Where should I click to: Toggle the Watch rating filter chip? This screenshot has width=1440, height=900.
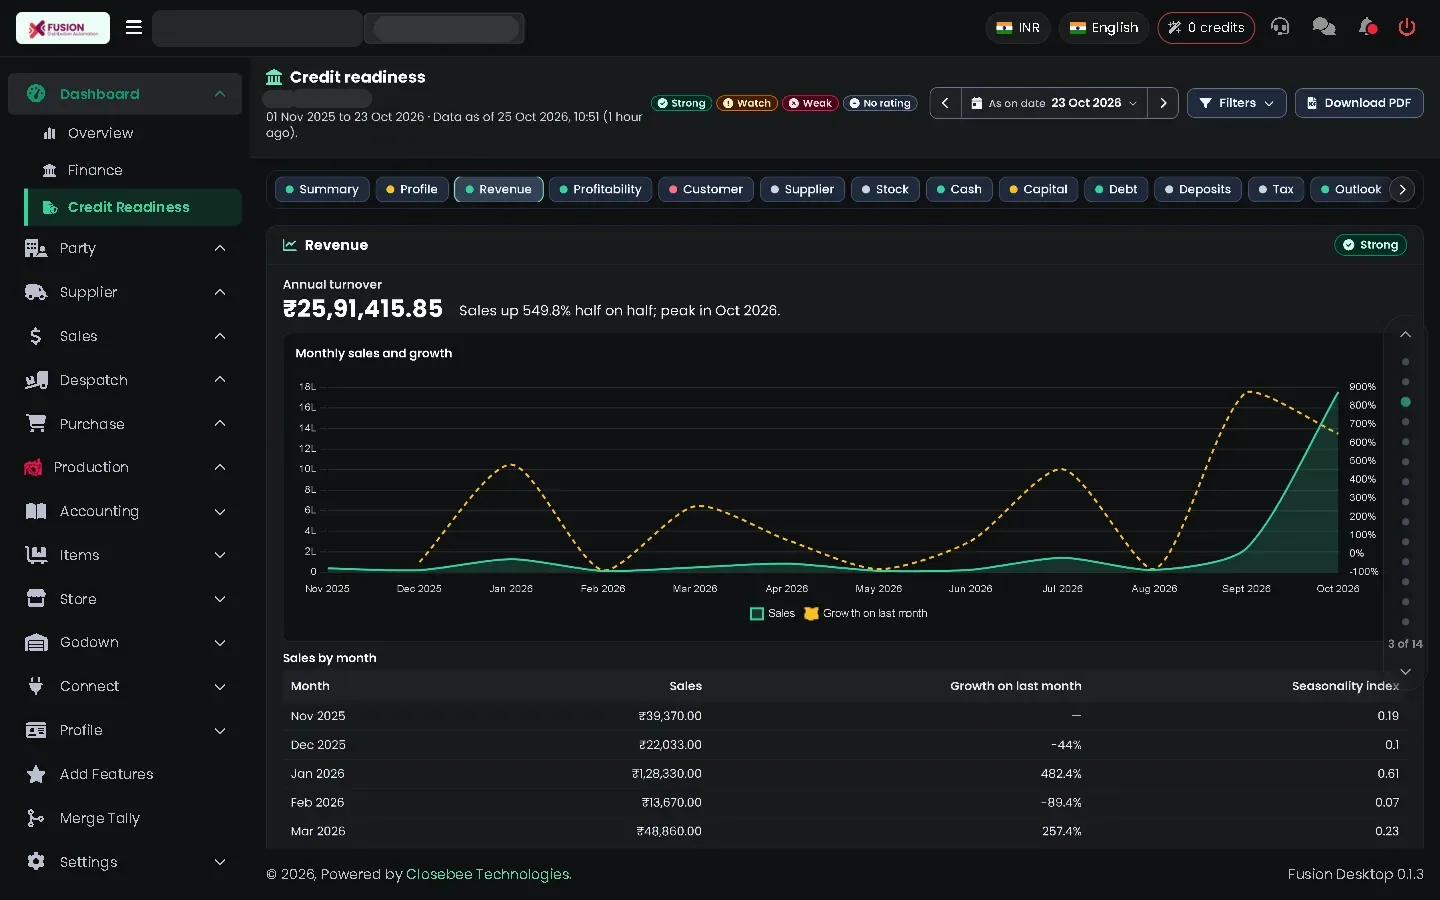(x=747, y=103)
